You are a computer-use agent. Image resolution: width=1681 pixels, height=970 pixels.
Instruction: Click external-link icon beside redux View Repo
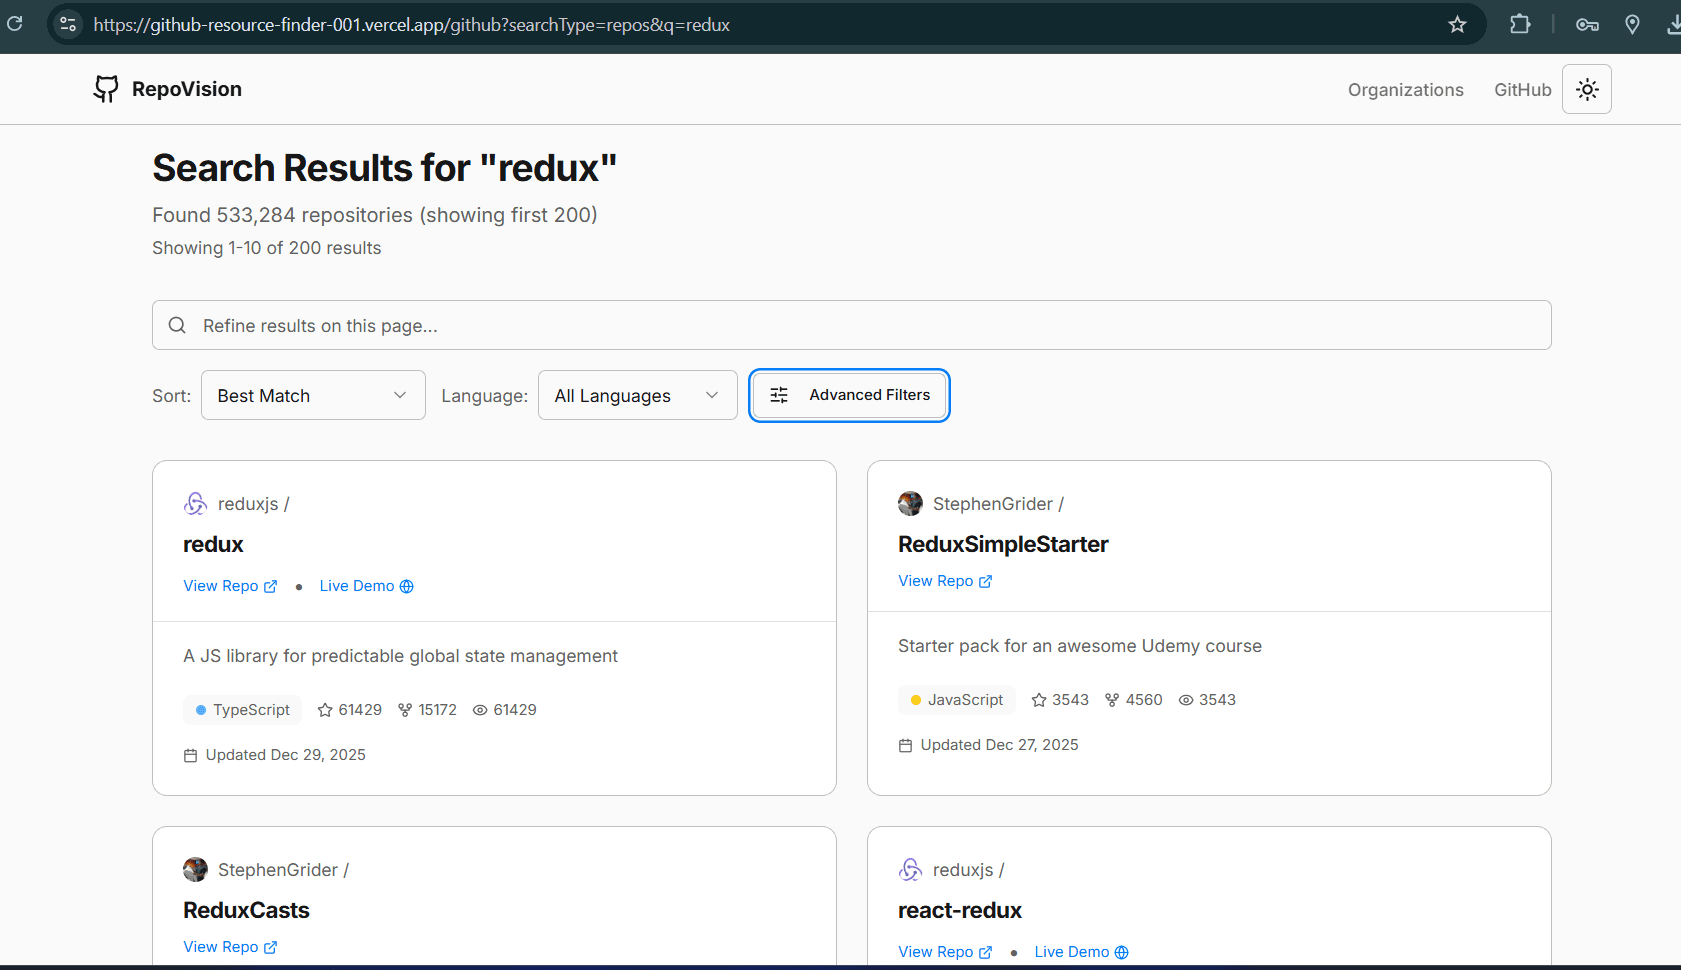click(270, 587)
